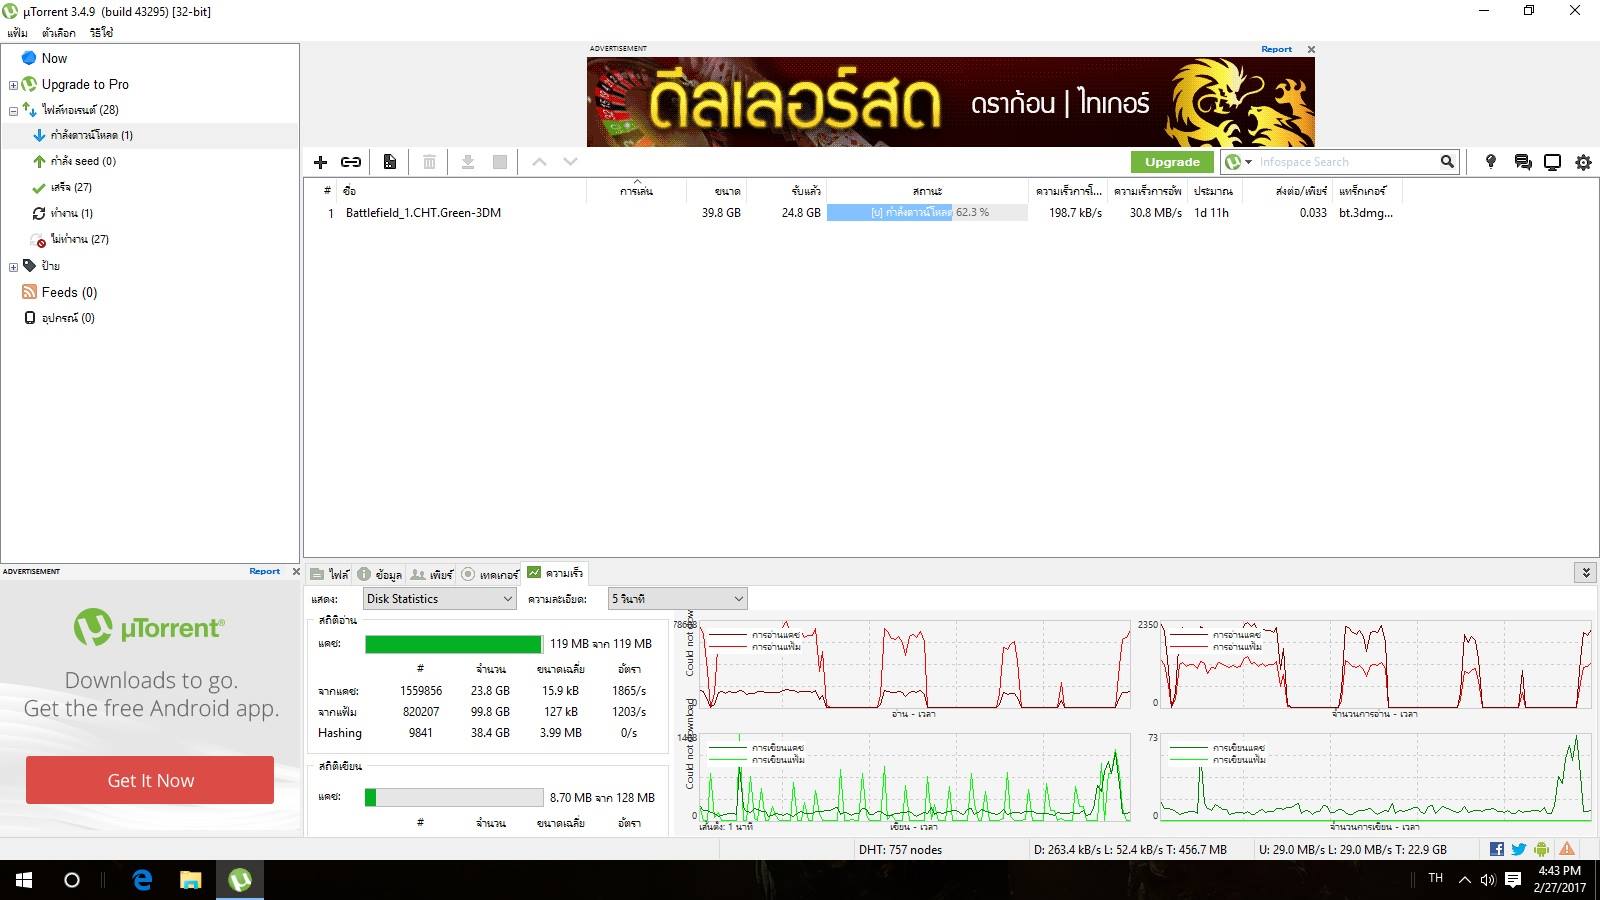Close the sidebar uTorrent advertisement
This screenshot has width=1600, height=900.
[x=296, y=571]
